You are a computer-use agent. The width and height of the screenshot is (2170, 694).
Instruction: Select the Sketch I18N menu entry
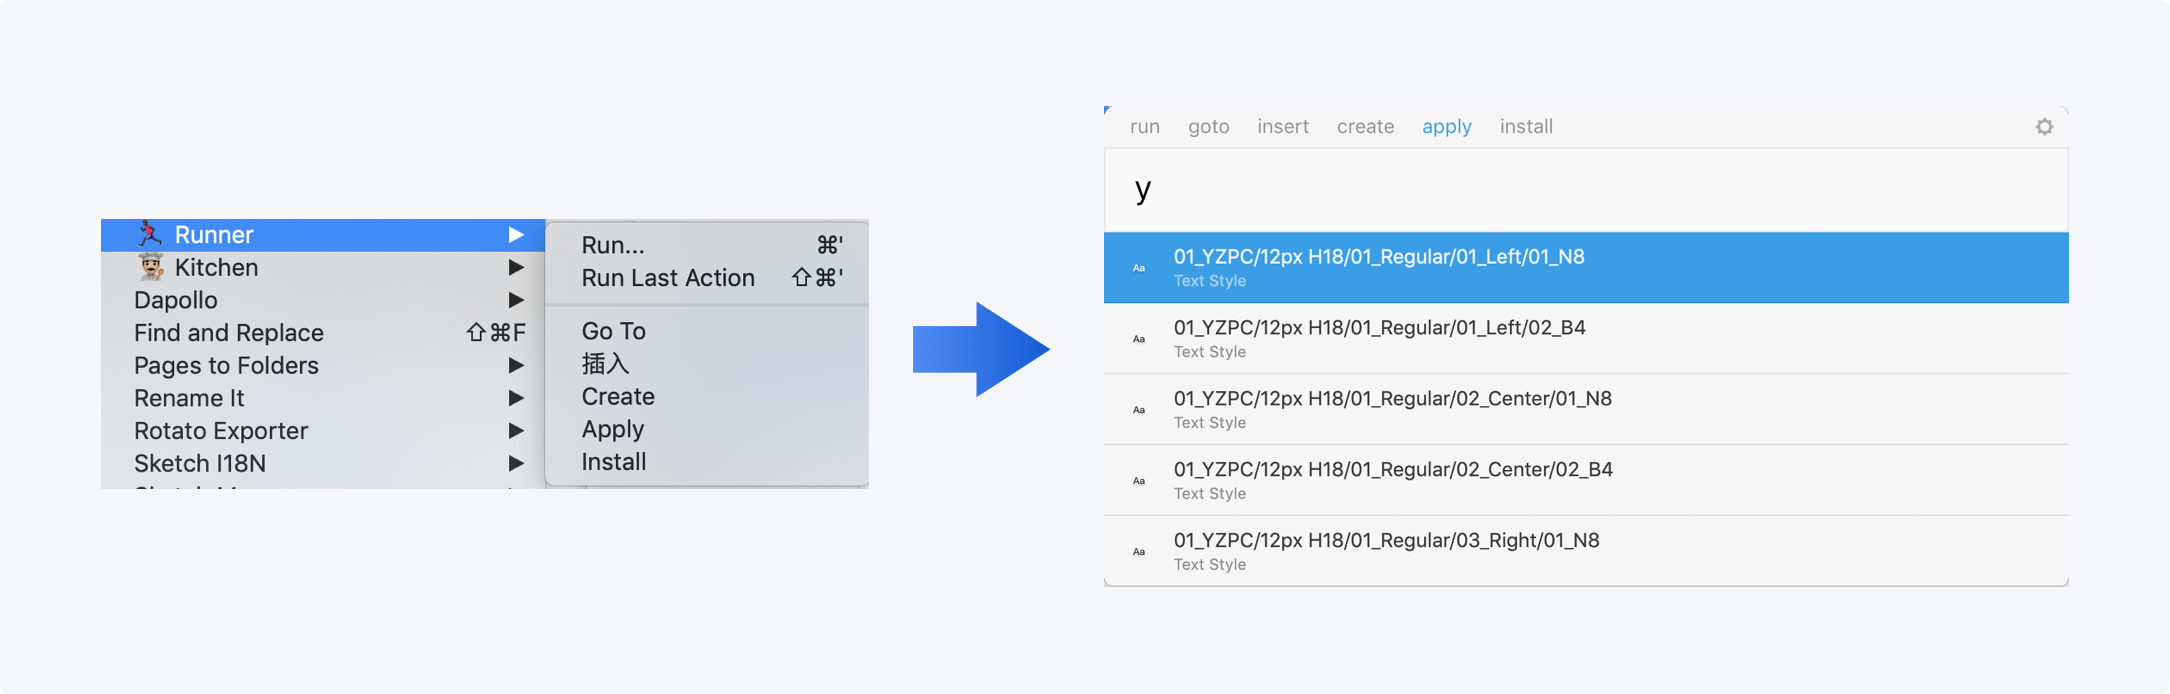pos(200,464)
